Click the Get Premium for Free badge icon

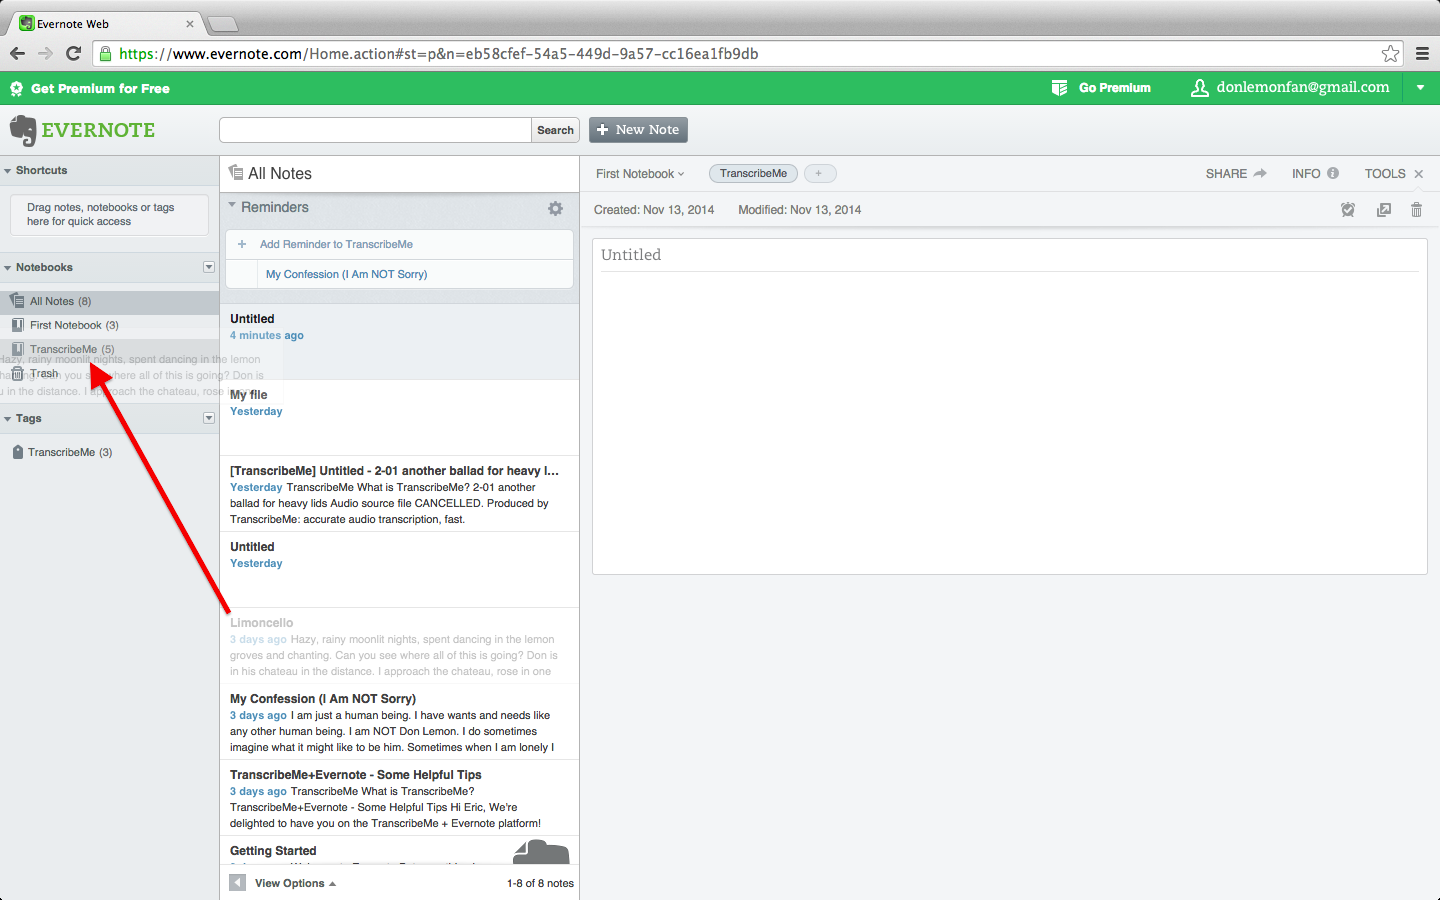click(16, 89)
